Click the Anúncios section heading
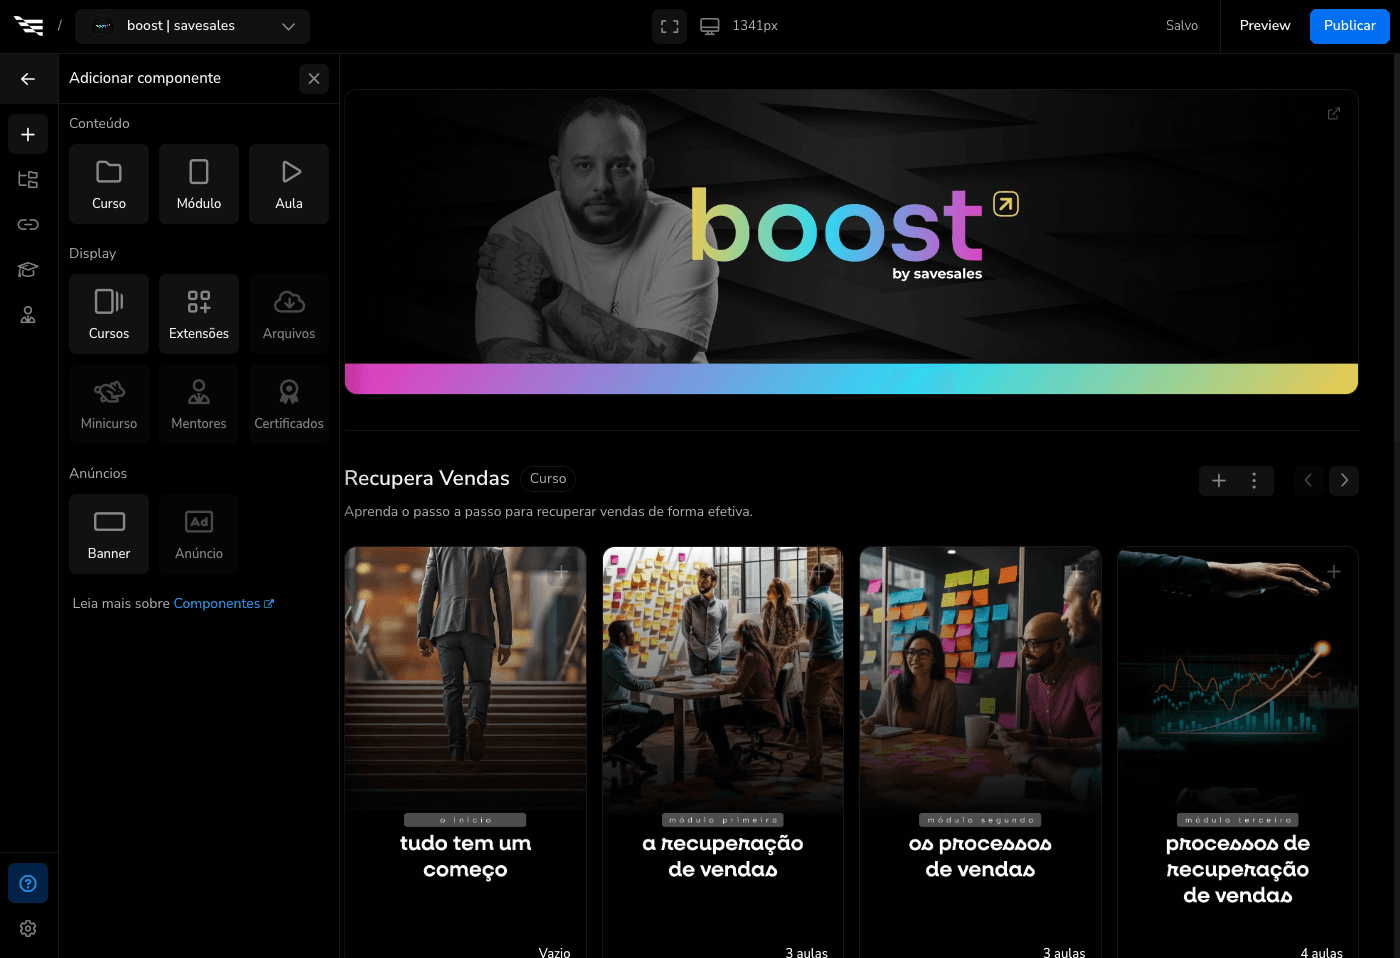Viewport: 1400px width, 958px height. coord(98,473)
